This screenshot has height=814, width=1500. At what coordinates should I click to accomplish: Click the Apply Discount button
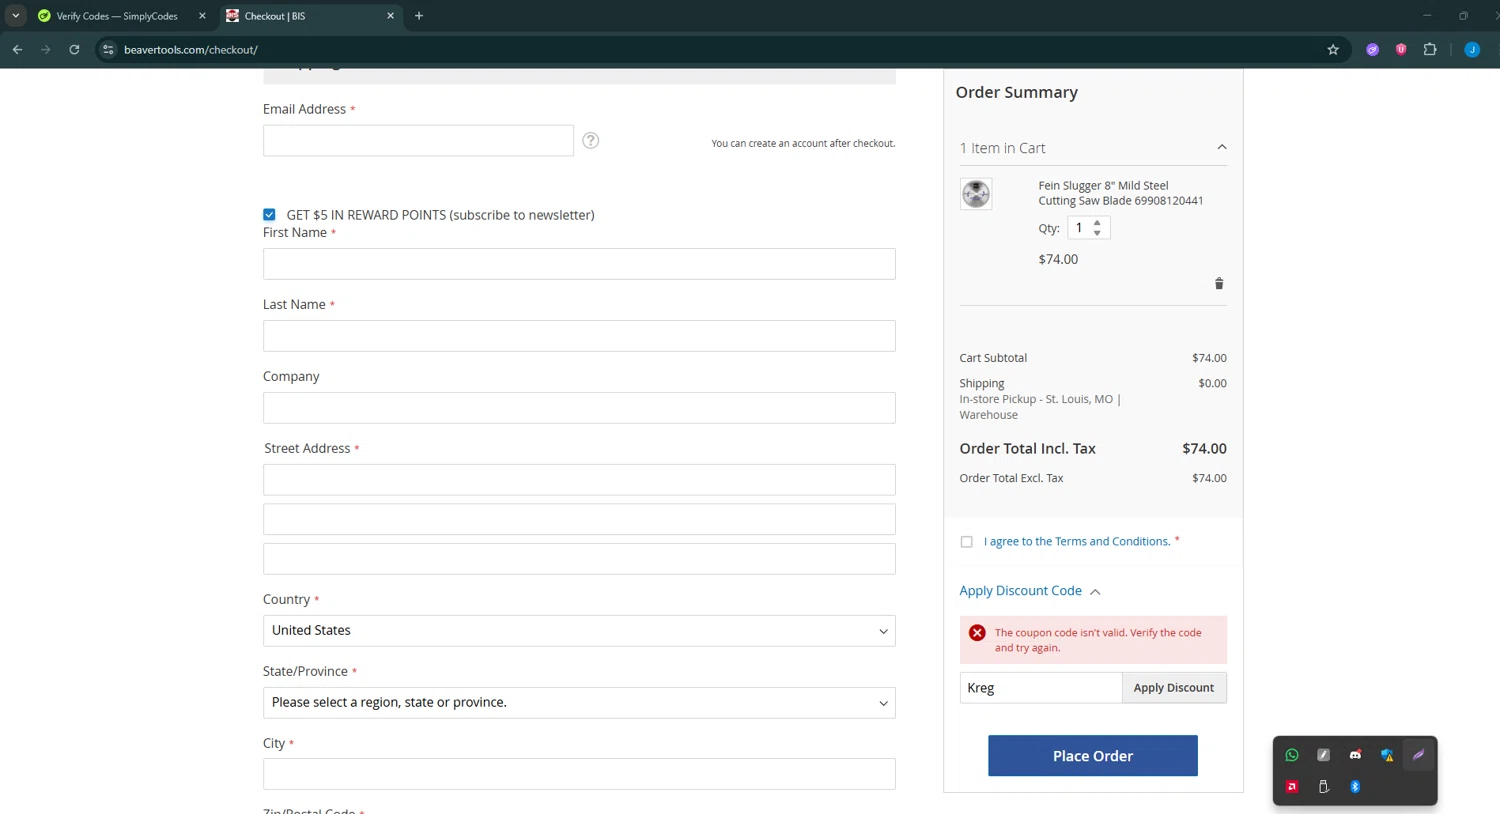pyautogui.click(x=1174, y=688)
